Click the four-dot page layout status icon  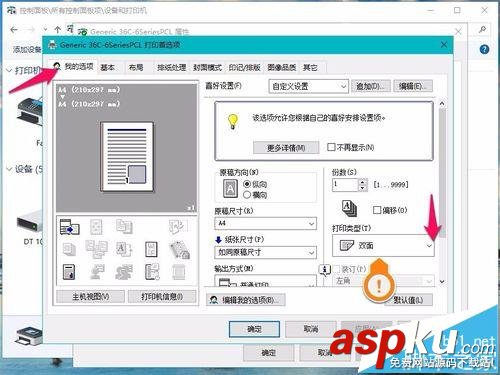(96, 227)
